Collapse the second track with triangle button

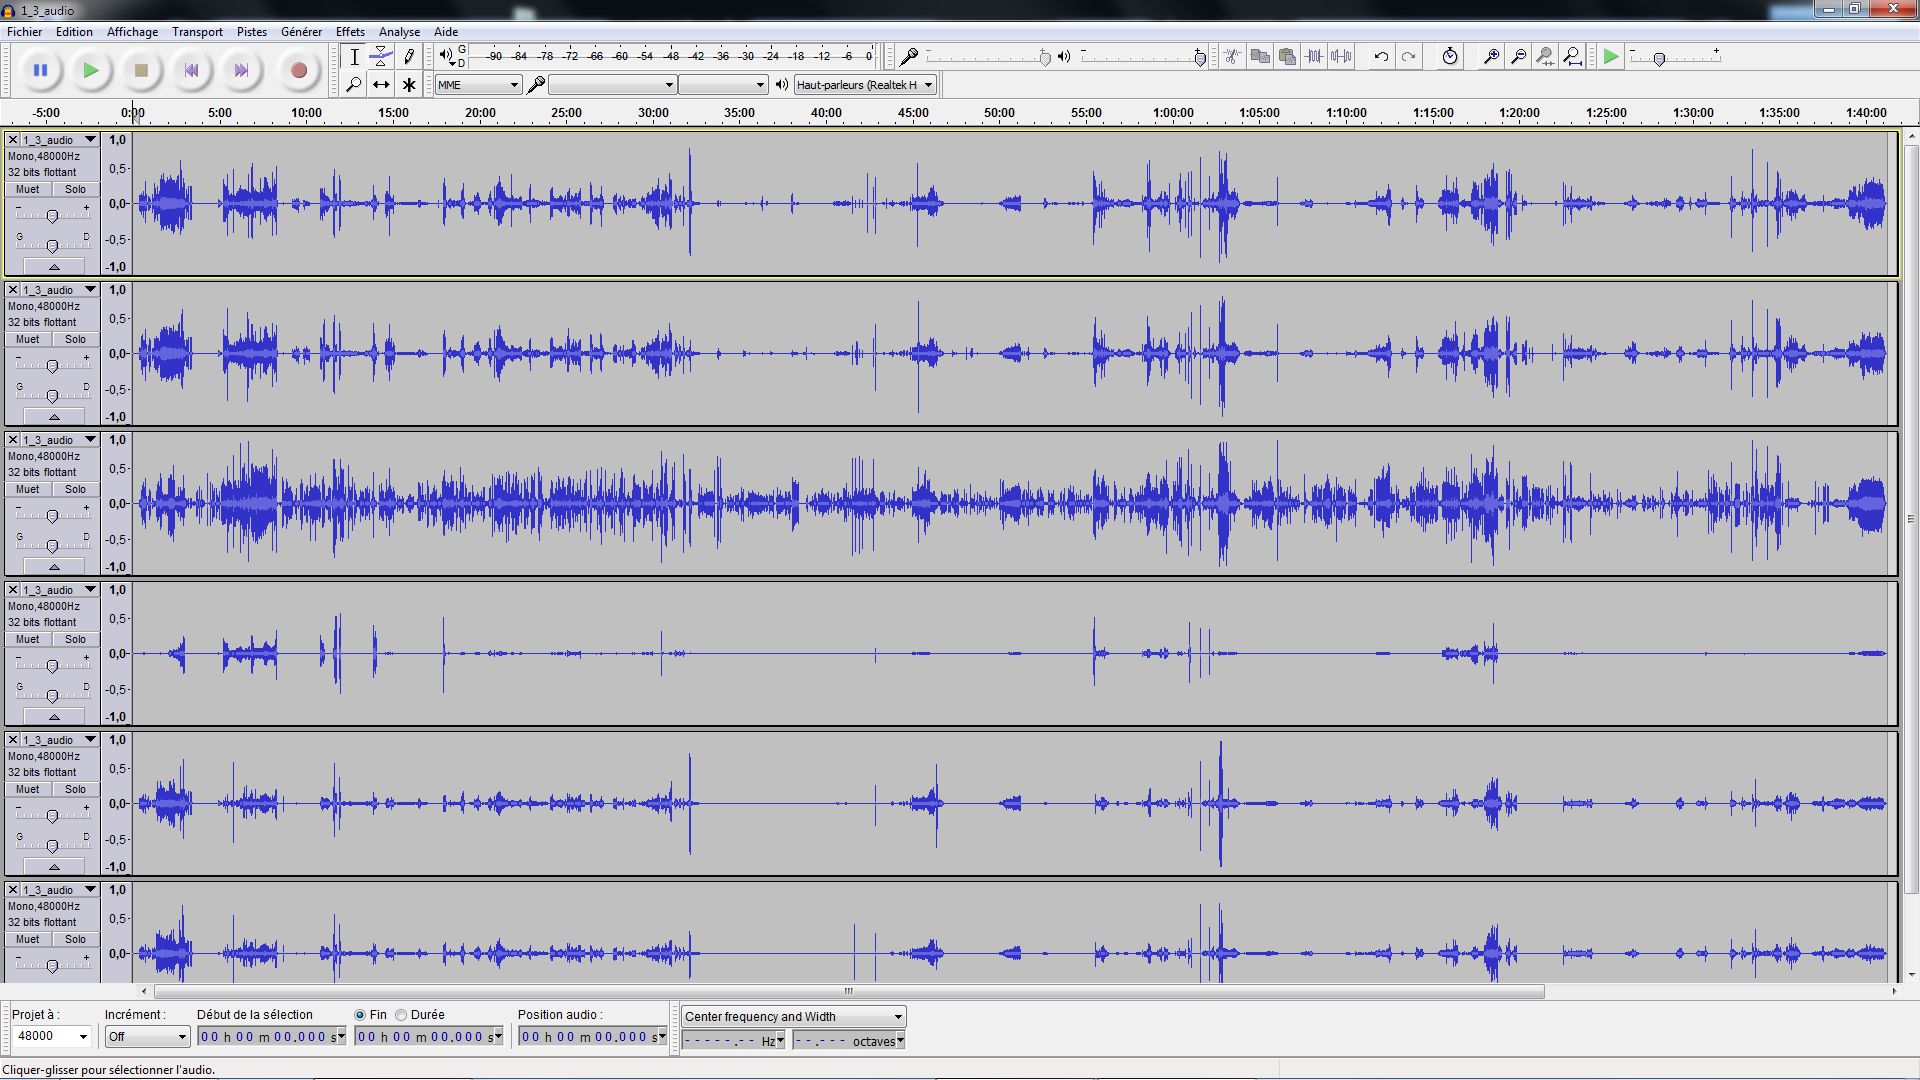(x=54, y=416)
